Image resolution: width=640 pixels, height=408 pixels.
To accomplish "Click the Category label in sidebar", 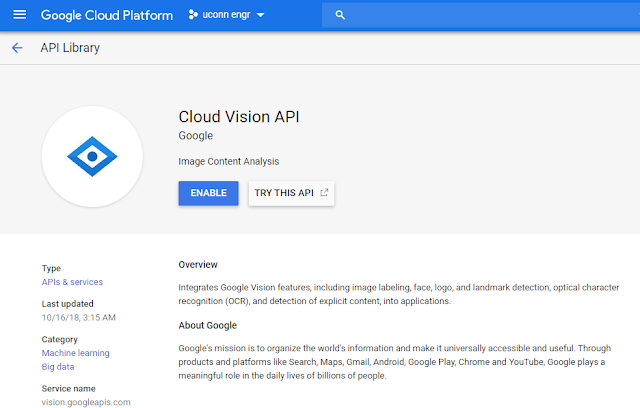I will (x=60, y=339).
